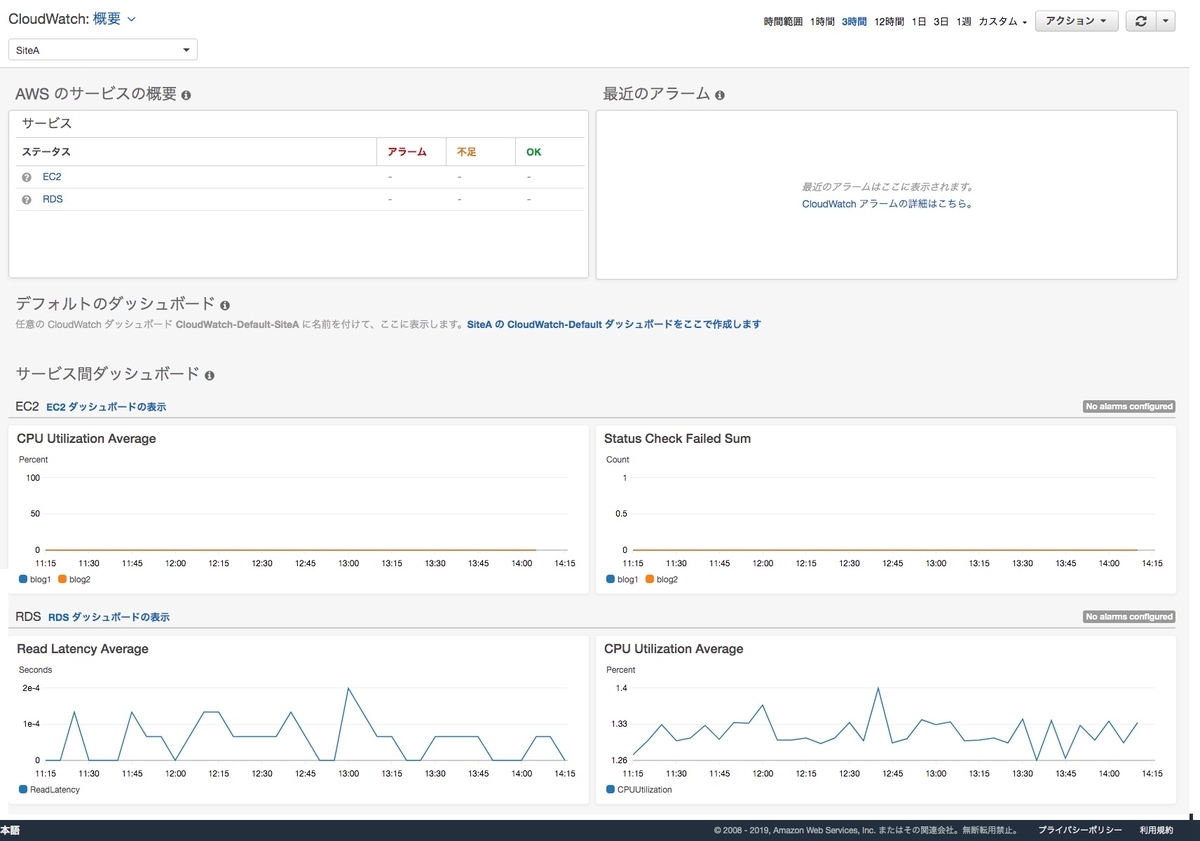Click the Read Latency line graph
Viewport: 1200px width, 841px height.
(x=305, y=724)
